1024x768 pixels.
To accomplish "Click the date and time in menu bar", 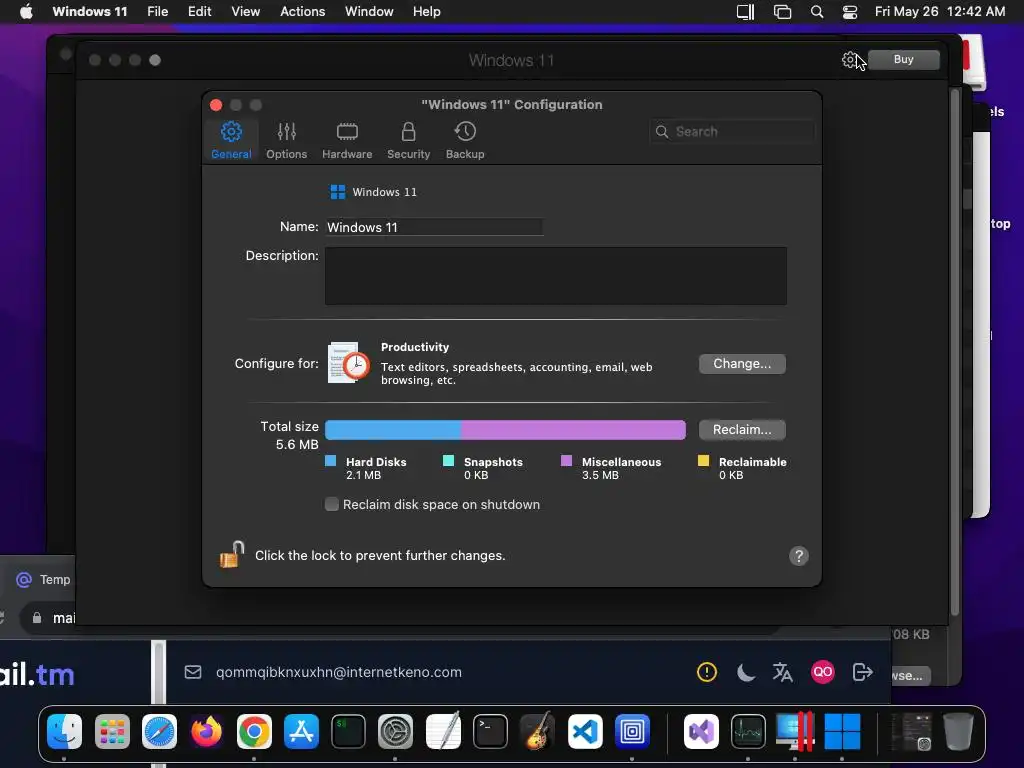I will 940,12.
